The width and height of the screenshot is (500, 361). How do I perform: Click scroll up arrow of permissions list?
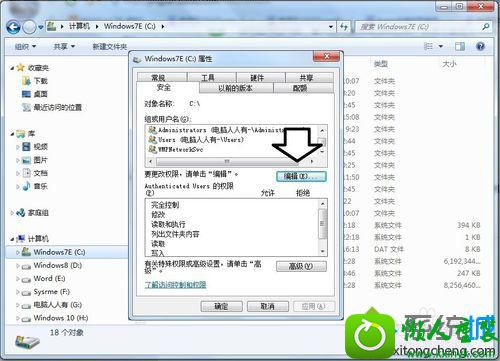pyautogui.click(x=322, y=203)
